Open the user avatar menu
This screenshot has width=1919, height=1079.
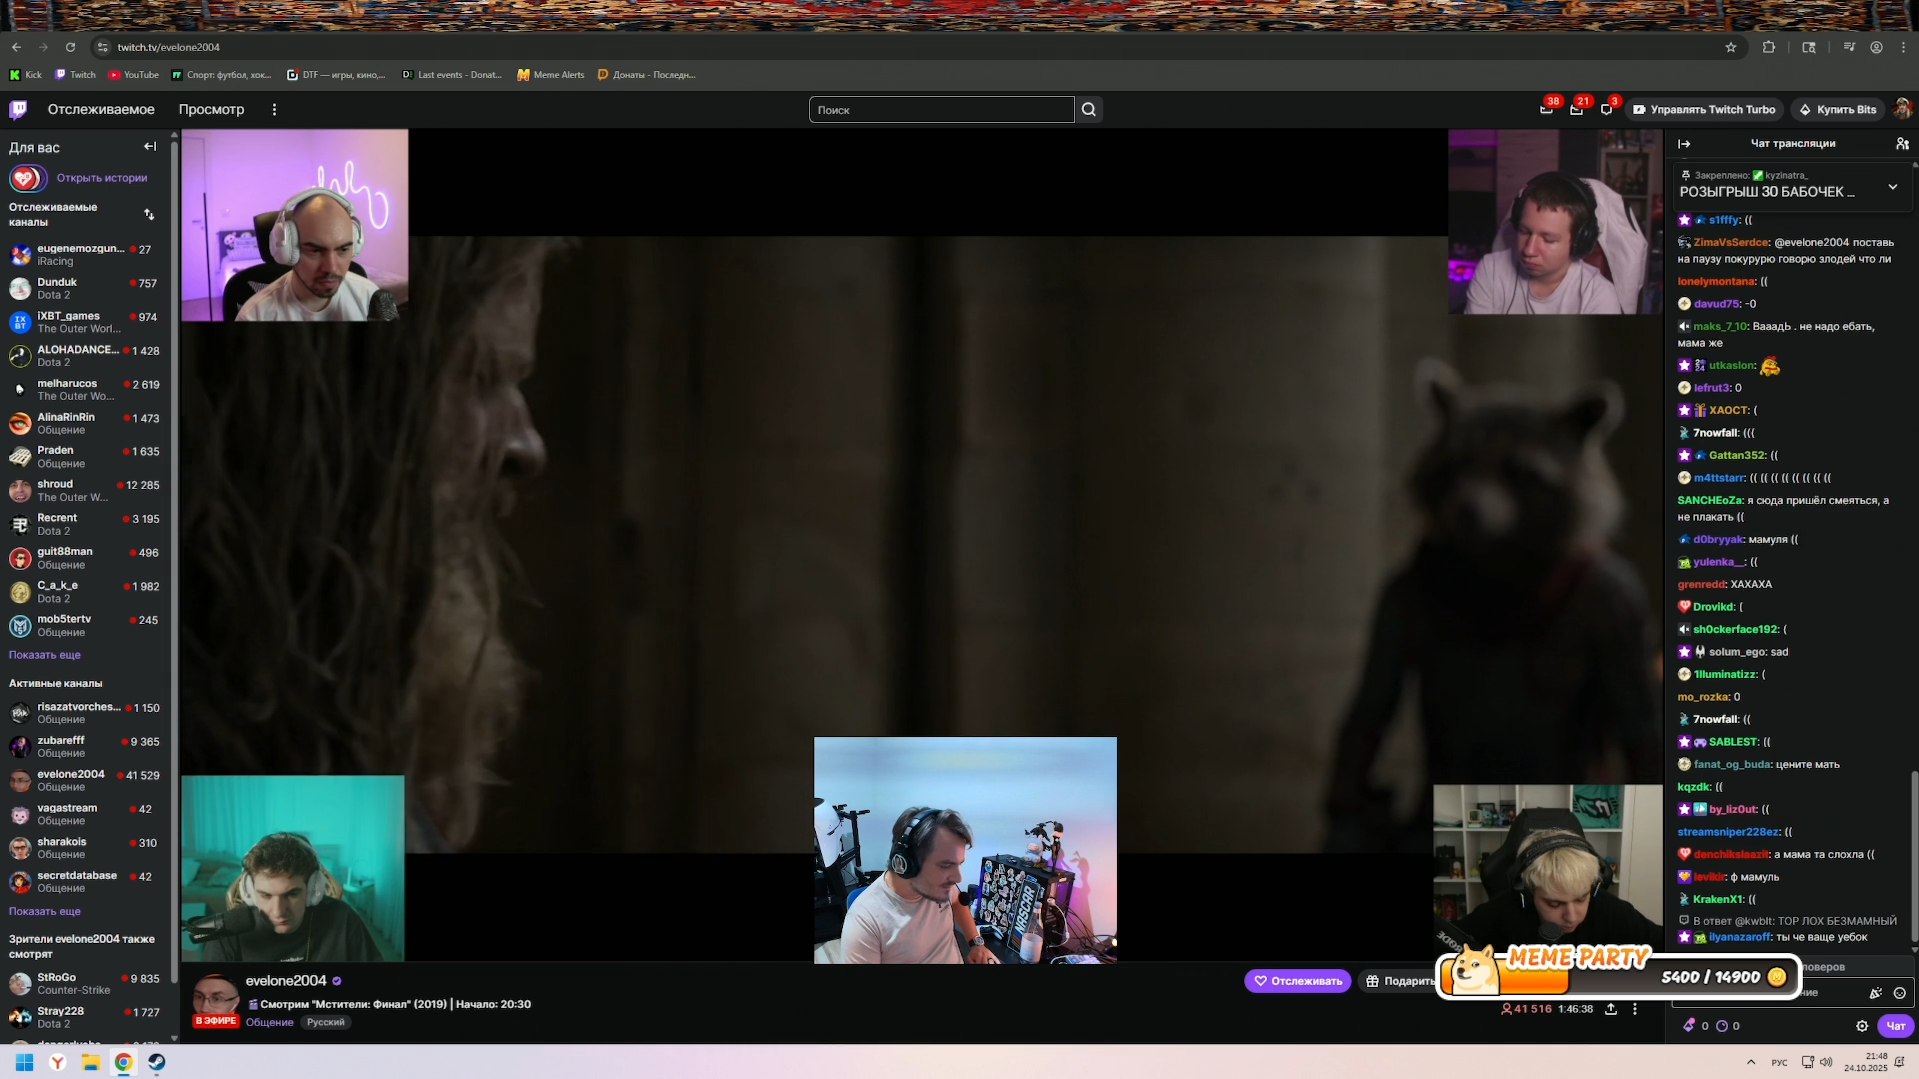(x=1902, y=109)
